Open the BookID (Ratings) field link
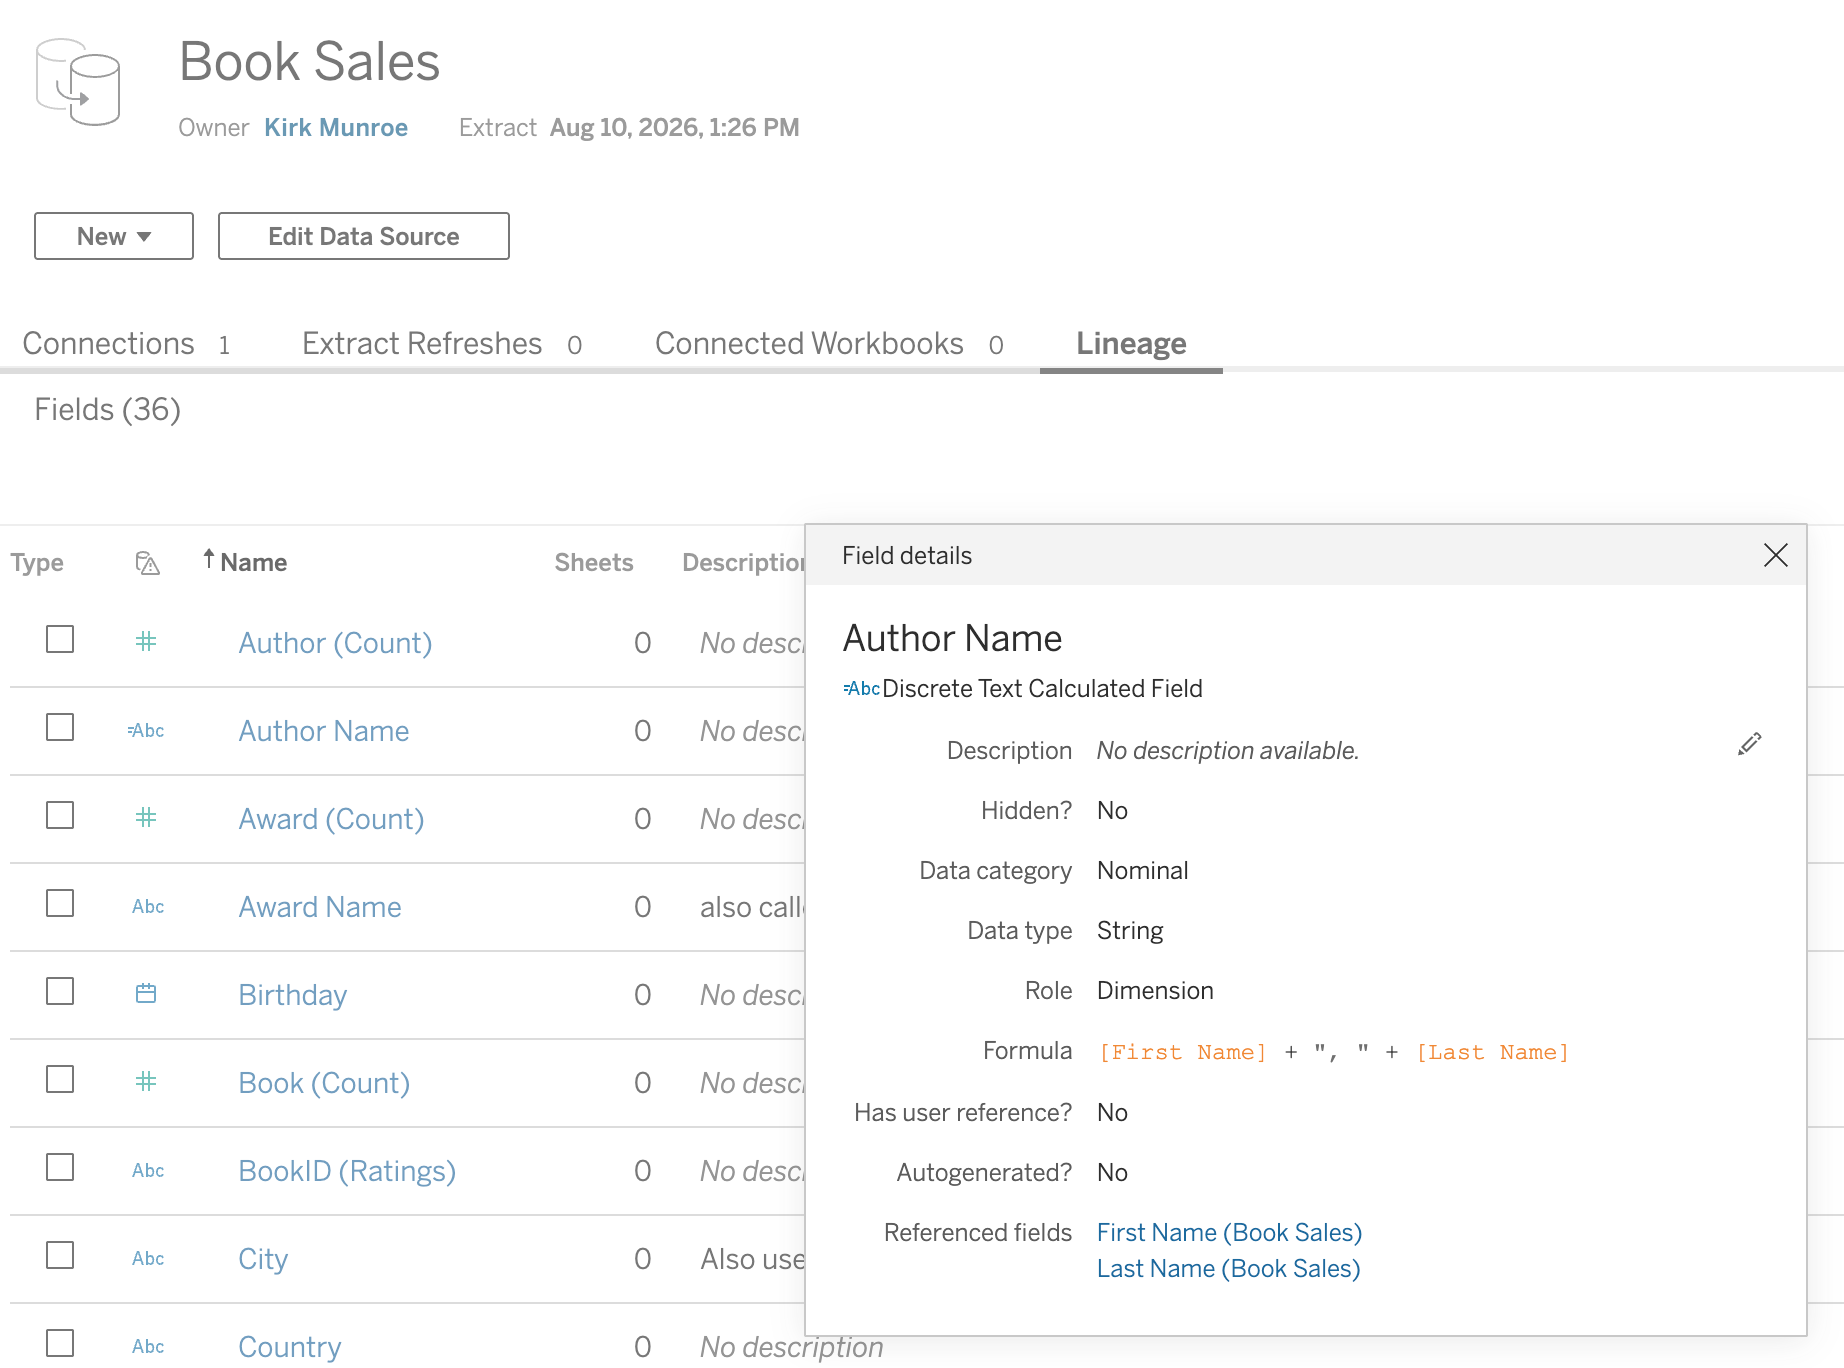Viewport: 1844px width, 1368px height. tap(347, 1171)
